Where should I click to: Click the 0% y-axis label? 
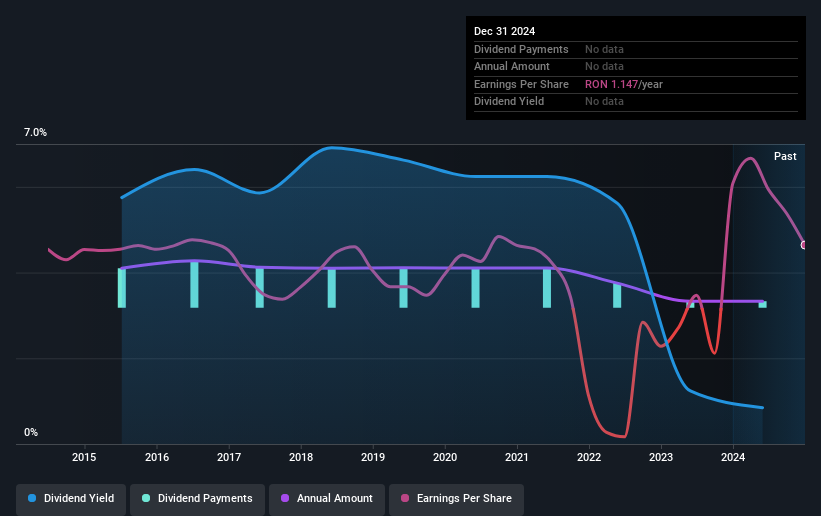tap(31, 433)
